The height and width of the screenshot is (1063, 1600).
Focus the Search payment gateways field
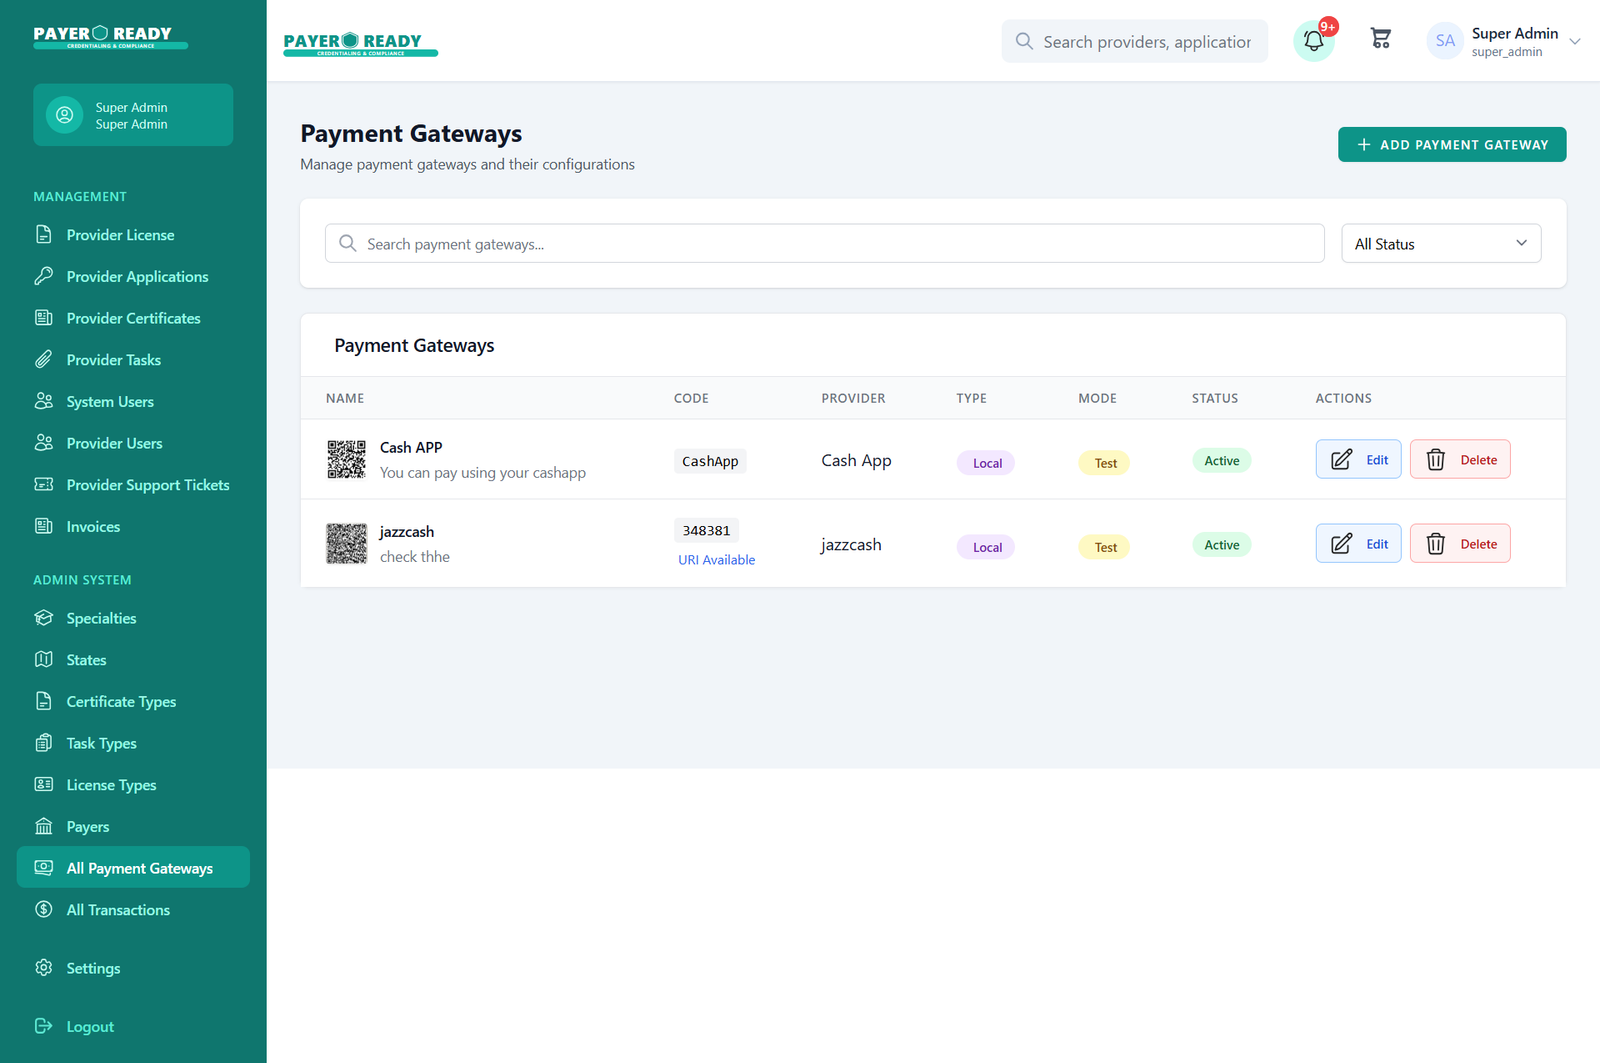click(x=830, y=244)
